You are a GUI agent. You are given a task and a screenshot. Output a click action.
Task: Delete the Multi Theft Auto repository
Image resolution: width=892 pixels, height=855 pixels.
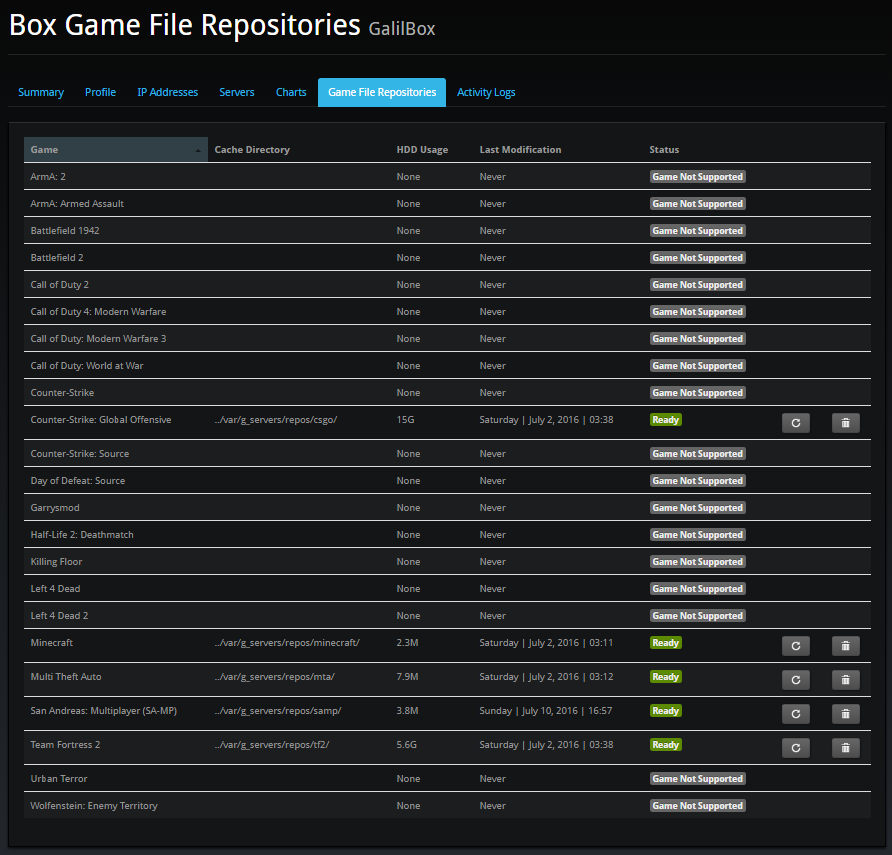845,680
